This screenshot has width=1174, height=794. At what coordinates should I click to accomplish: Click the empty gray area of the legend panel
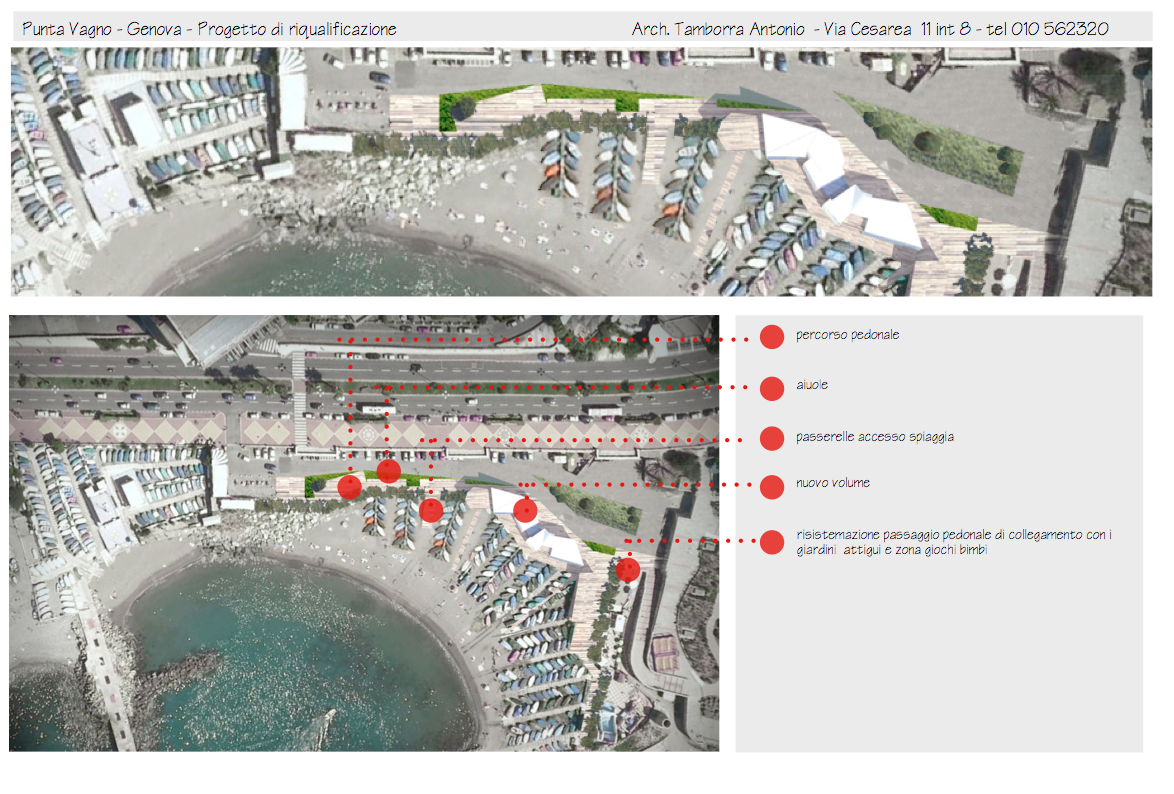pyautogui.click(x=938, y=660)
